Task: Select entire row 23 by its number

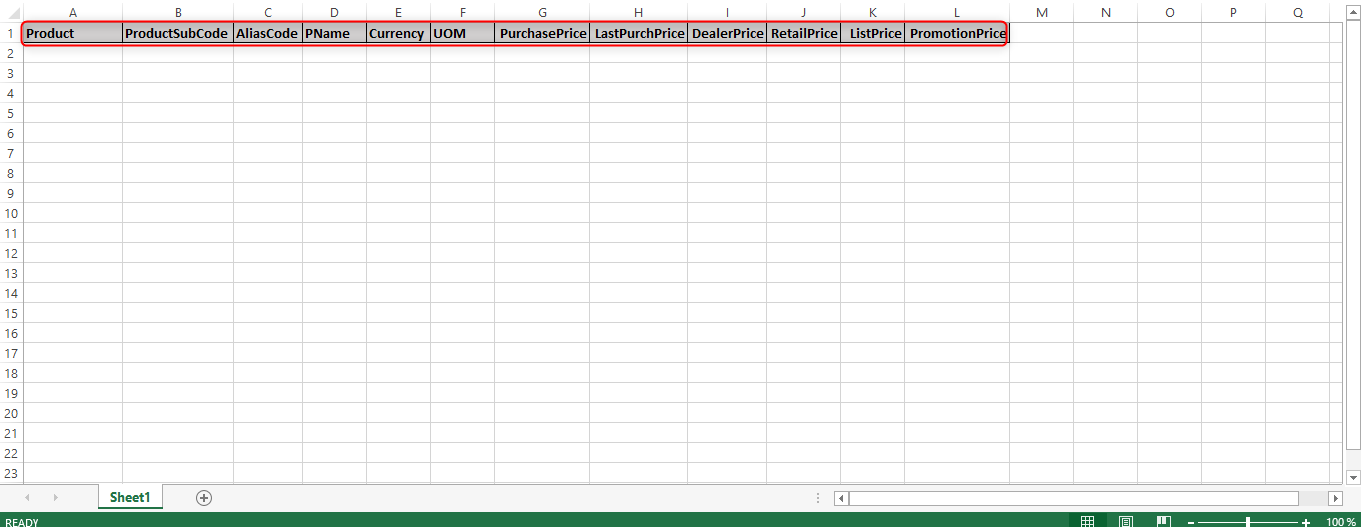Action: point(11,473)
